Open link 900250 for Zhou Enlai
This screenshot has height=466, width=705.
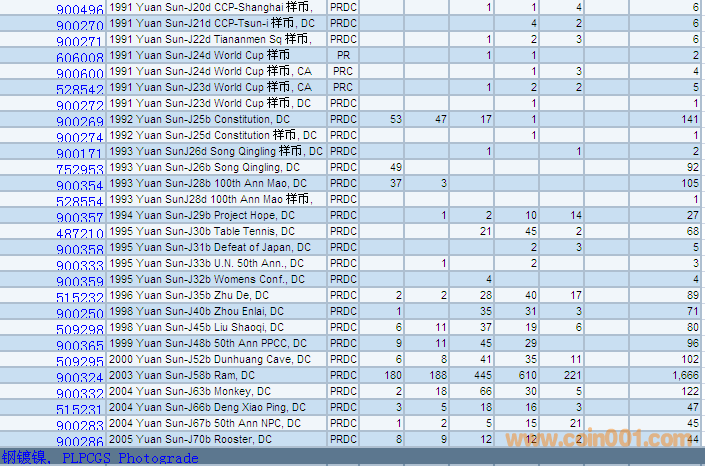80,314
